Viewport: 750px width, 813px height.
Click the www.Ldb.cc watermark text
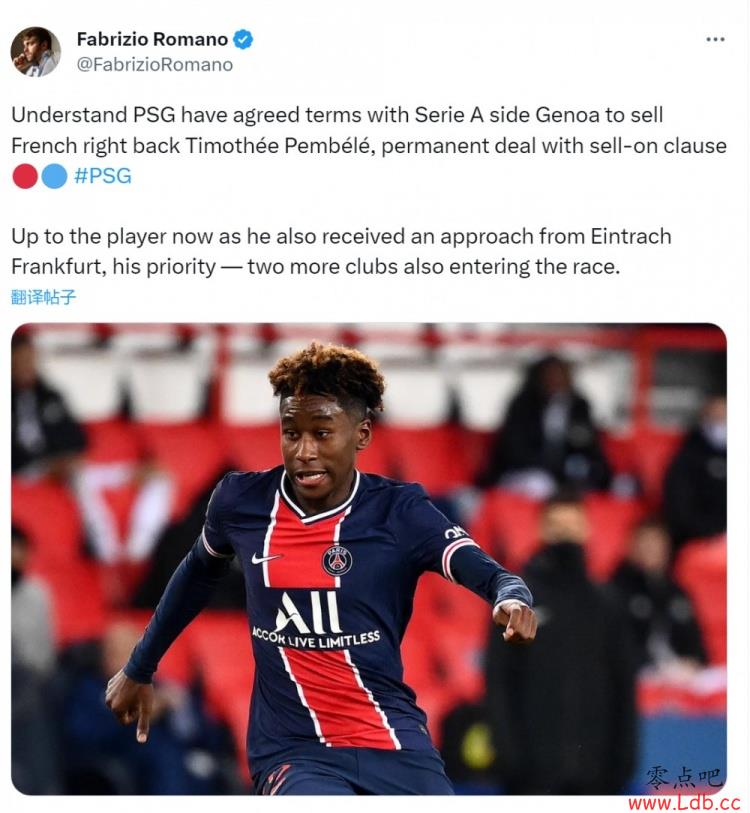tap(685, 802)
